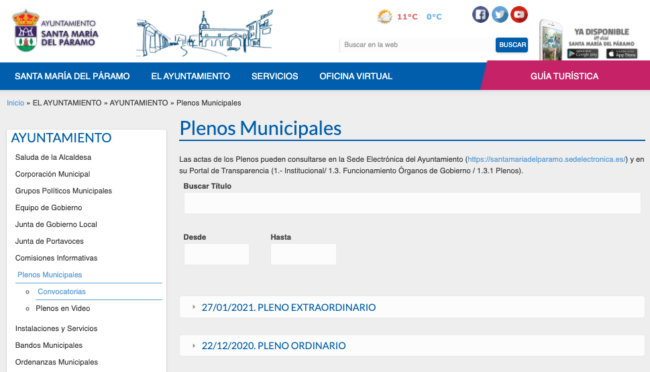
Task: Click the weather sun-cloud icon
Action: pos(384,17)
